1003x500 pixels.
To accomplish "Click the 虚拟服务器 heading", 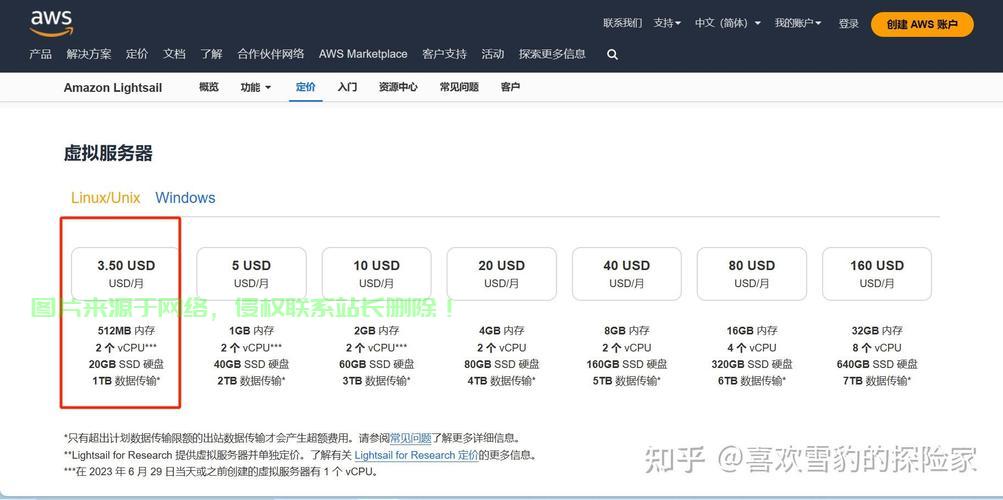I will click(x=108, y=153).
